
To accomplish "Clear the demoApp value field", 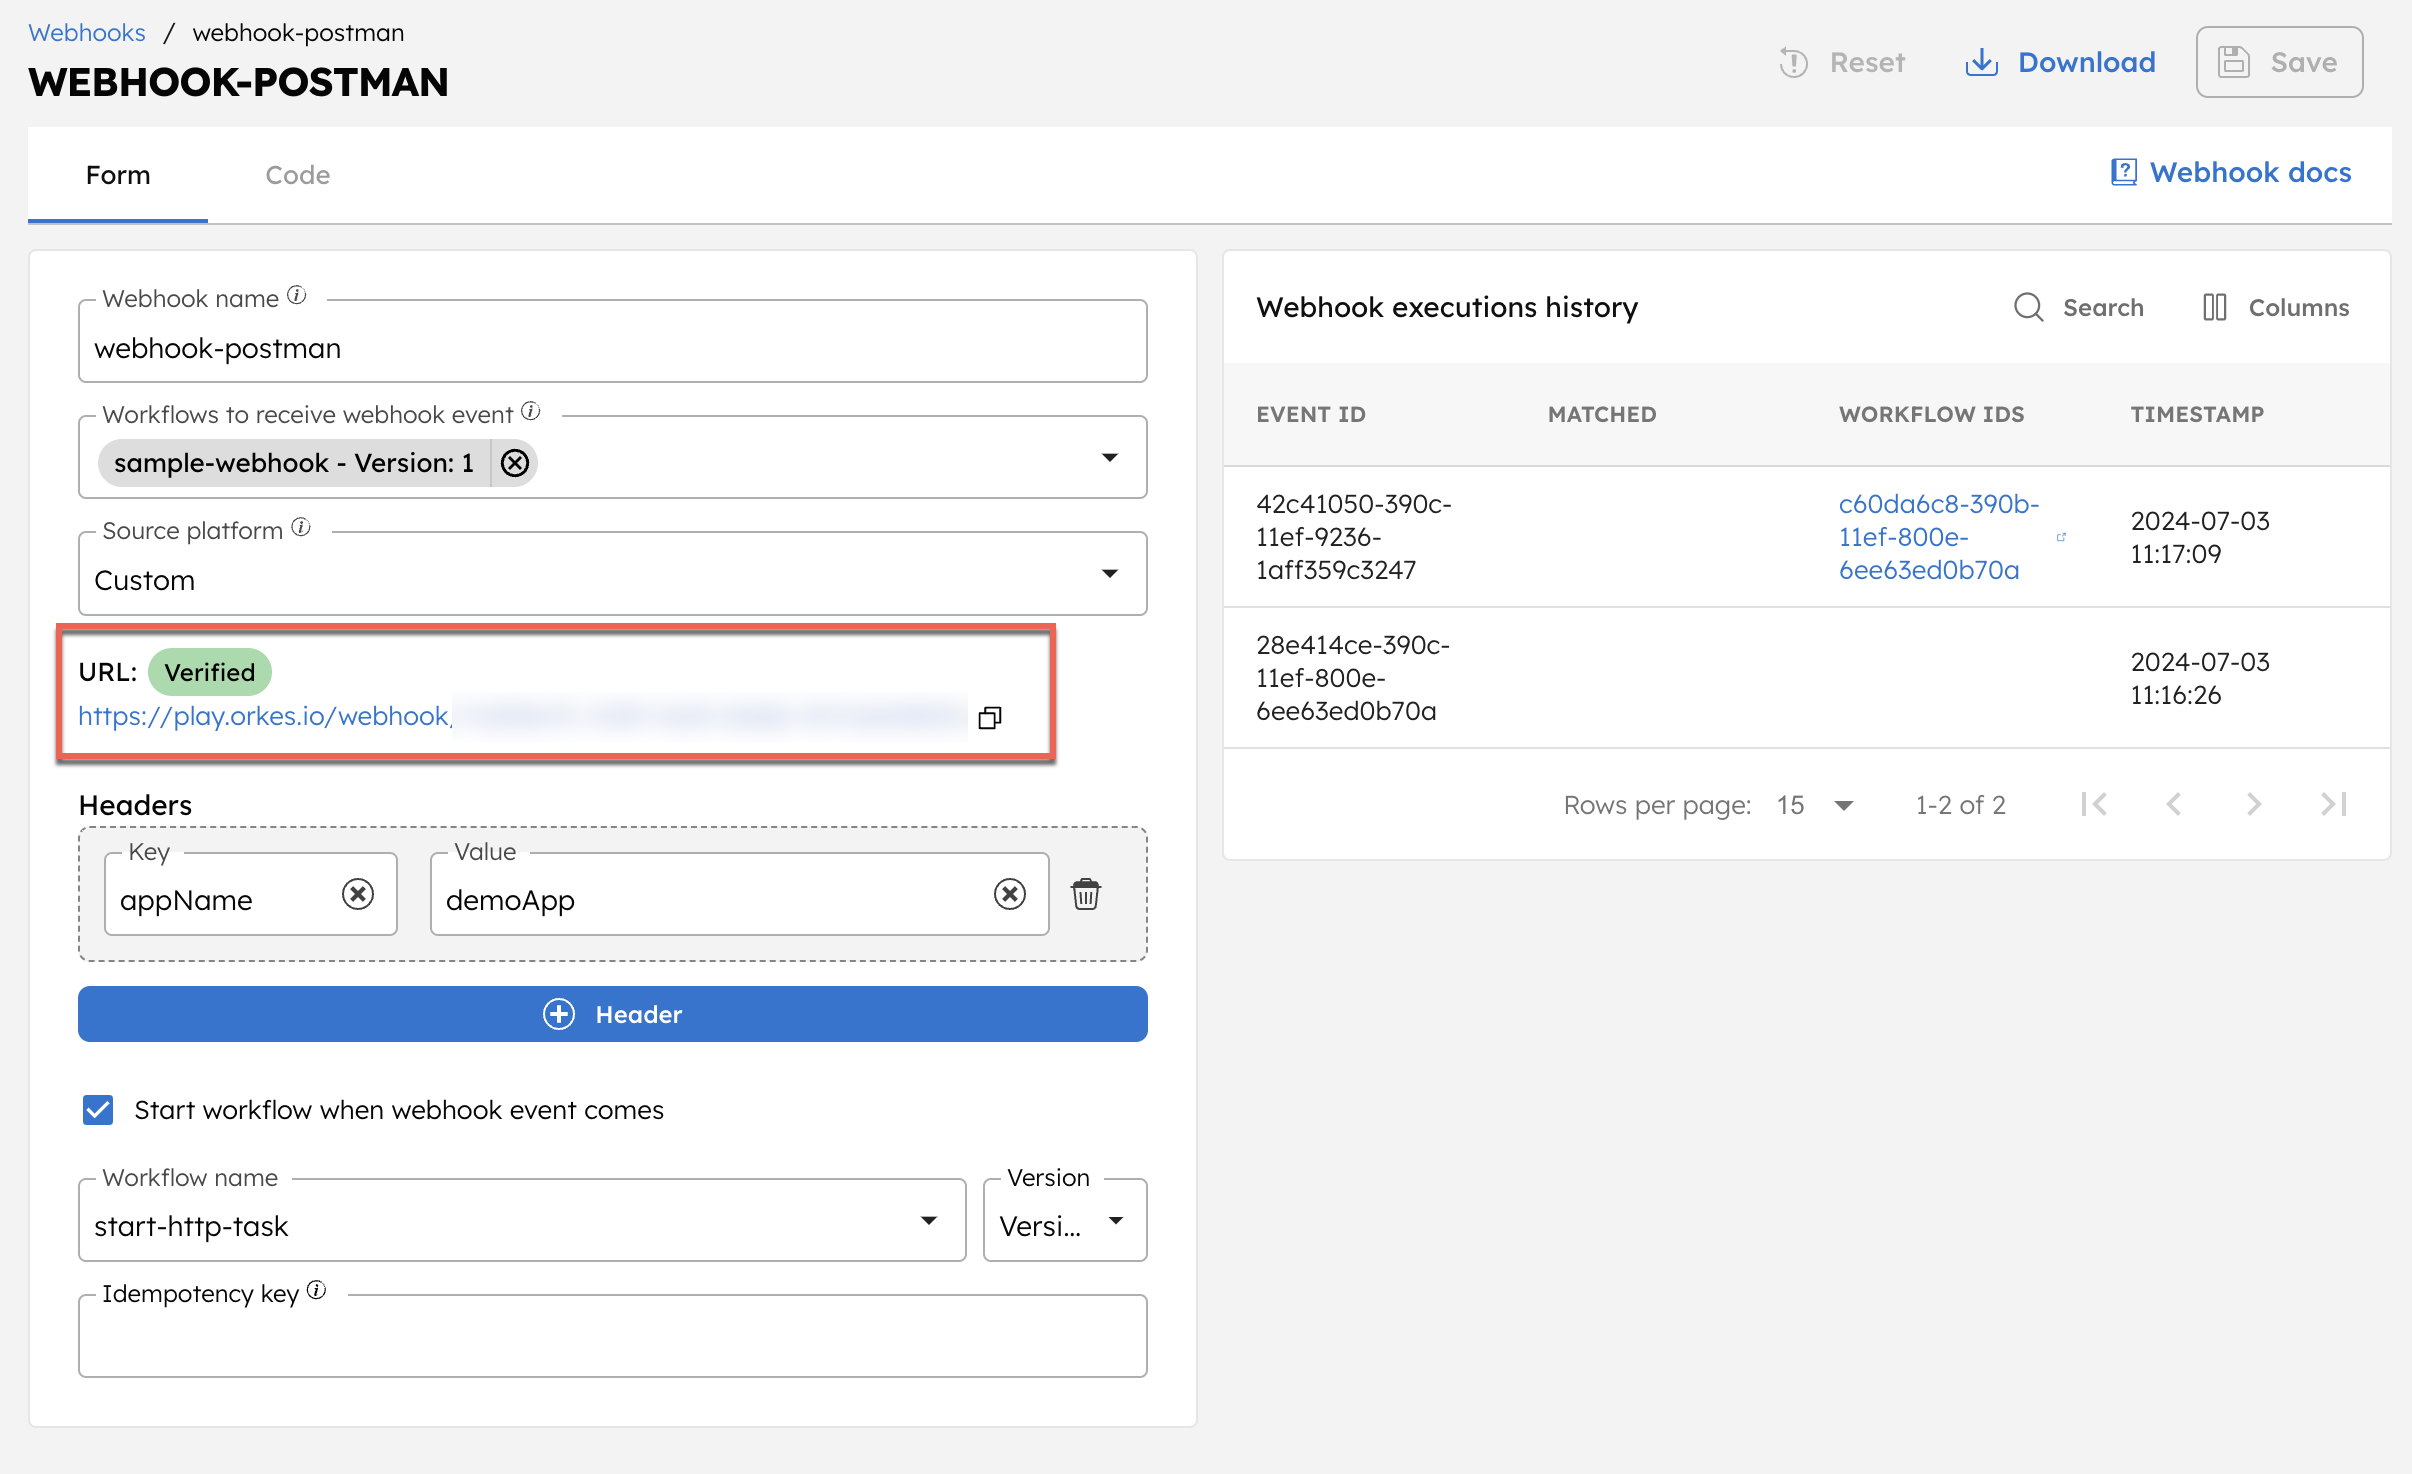I will coord(1010,894).
